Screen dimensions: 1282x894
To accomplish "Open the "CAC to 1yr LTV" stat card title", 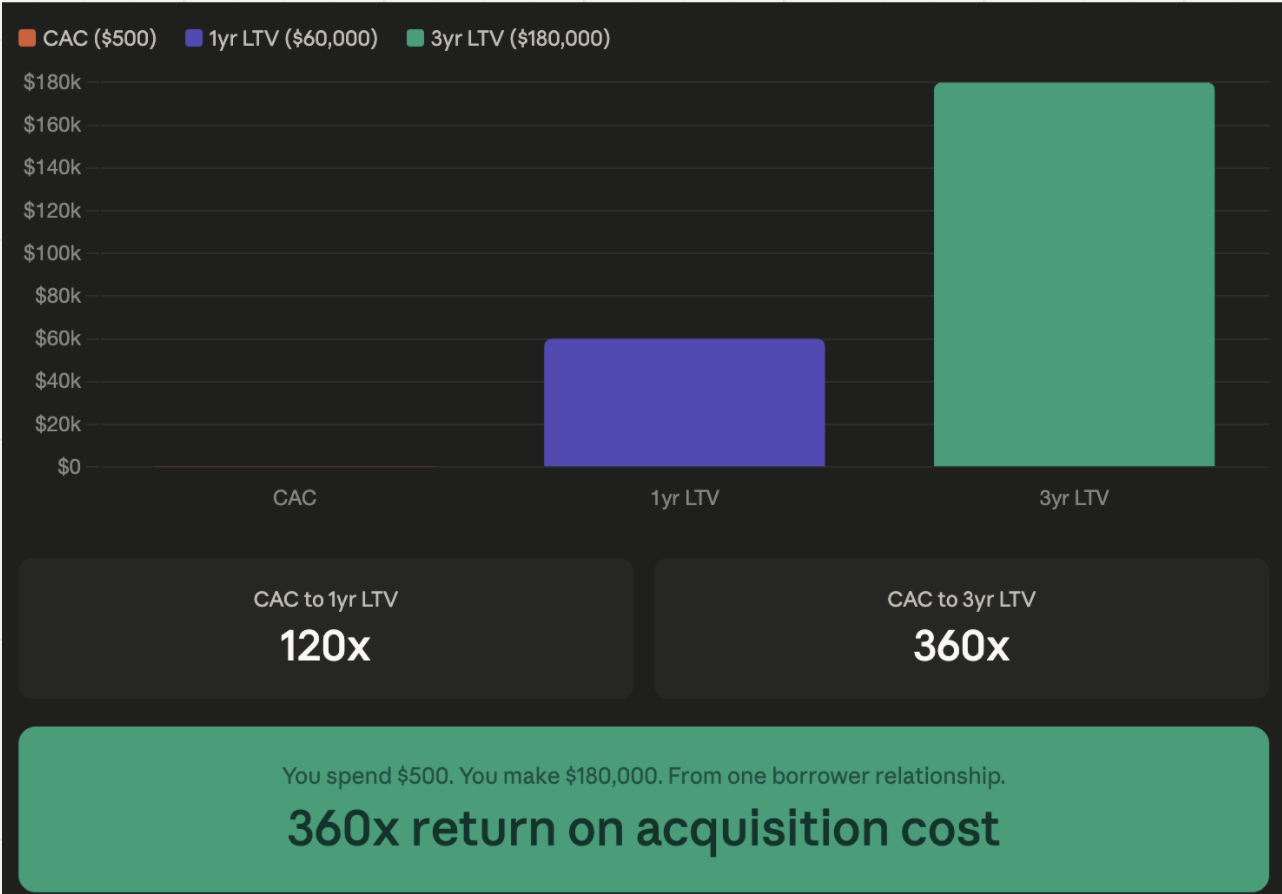I will pyautogui.click(x=325, y=600).
